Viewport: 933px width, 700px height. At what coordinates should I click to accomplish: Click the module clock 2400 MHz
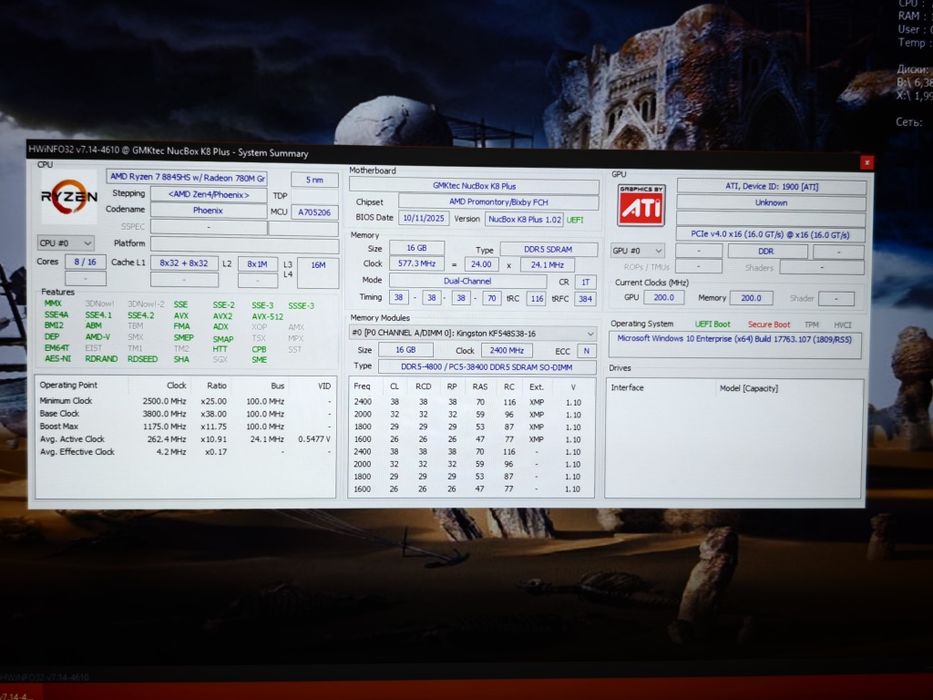click(506, 351)
